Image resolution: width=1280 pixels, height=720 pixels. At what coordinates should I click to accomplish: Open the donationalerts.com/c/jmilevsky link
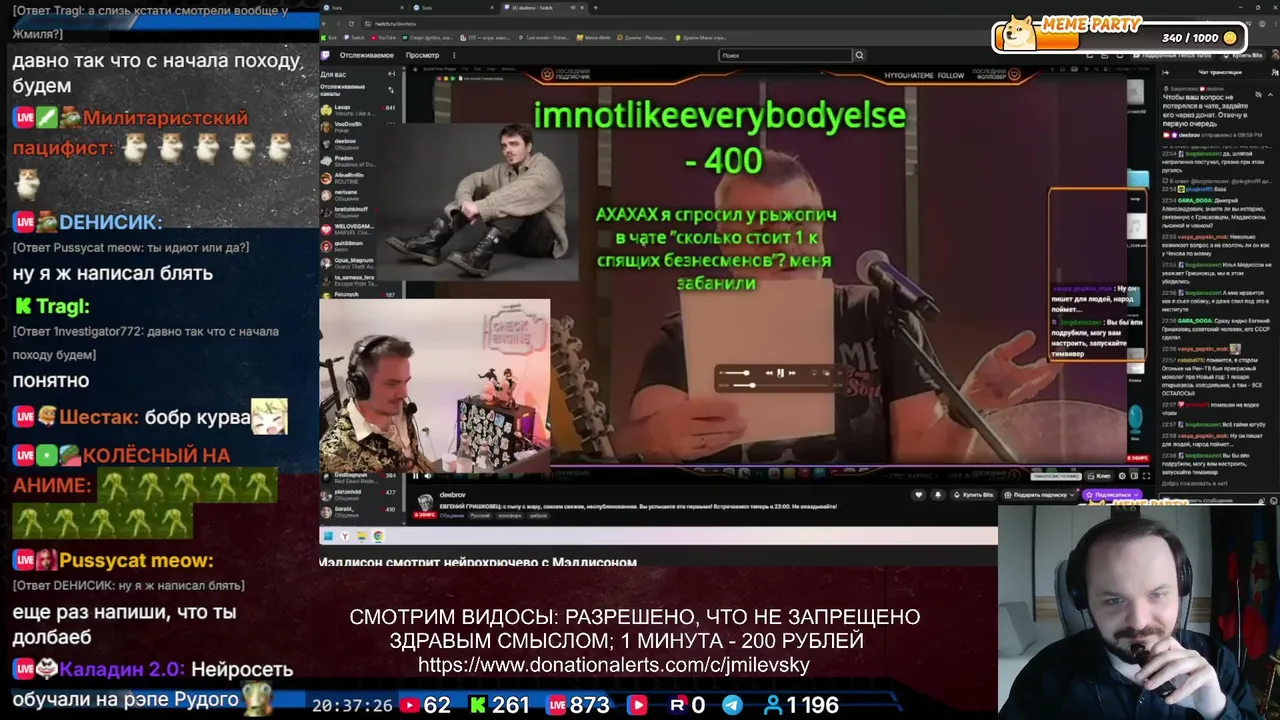coord(614,665)
